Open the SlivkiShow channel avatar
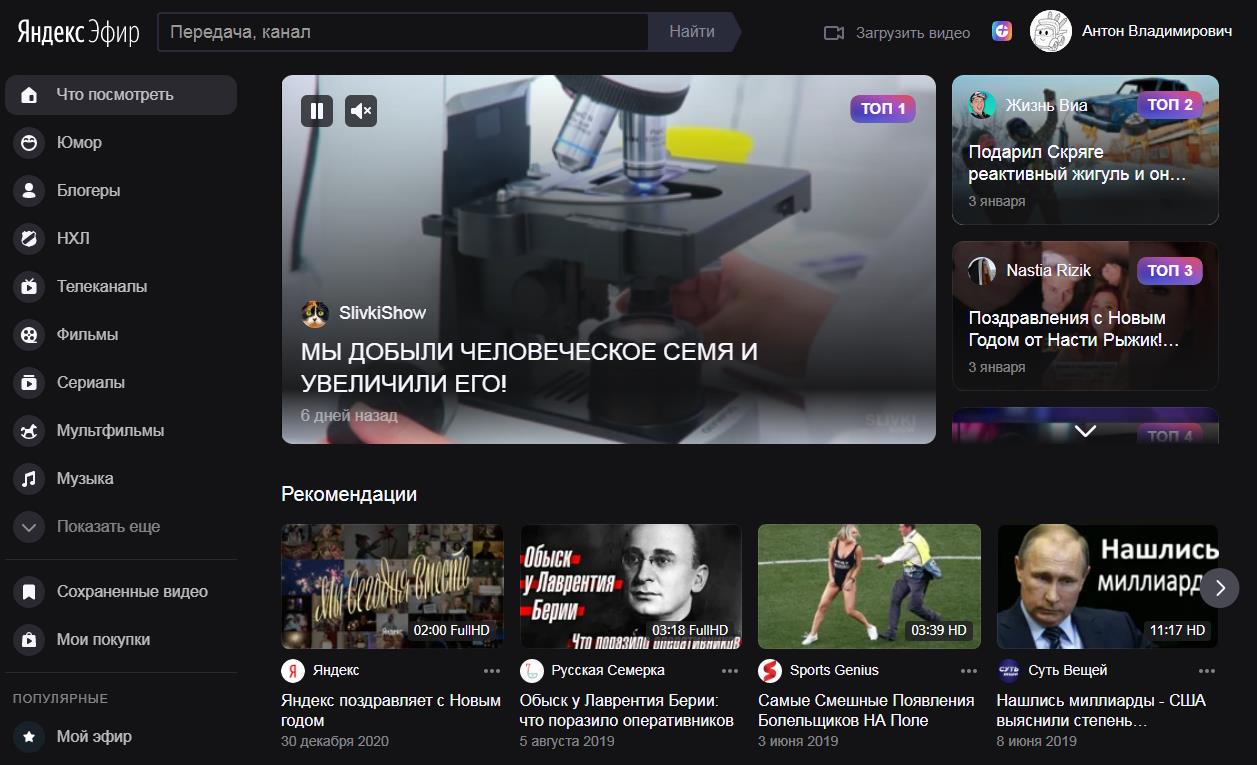1257x765 pixels. 315,313
